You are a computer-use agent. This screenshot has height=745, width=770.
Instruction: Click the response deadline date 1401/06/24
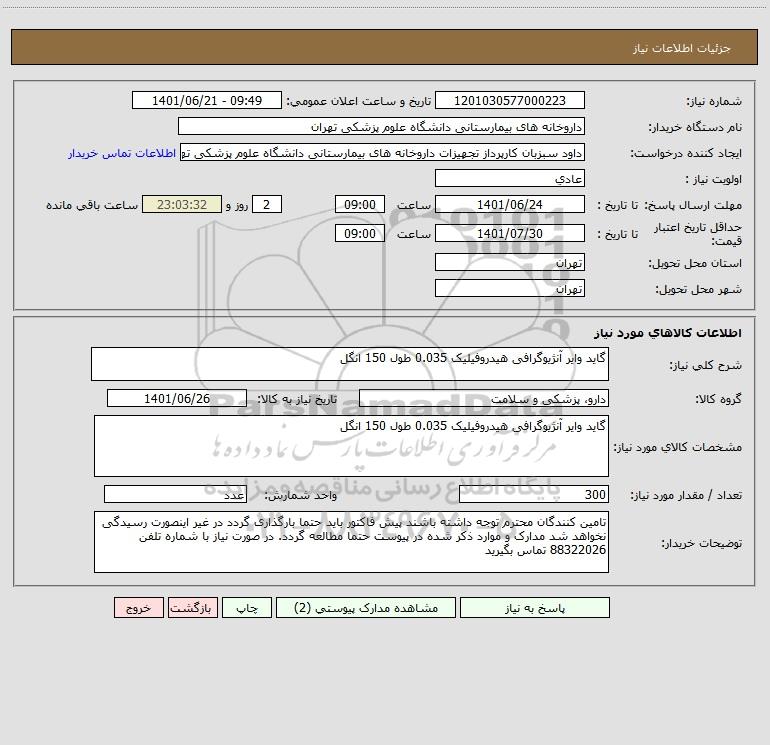tap(510, 204)
